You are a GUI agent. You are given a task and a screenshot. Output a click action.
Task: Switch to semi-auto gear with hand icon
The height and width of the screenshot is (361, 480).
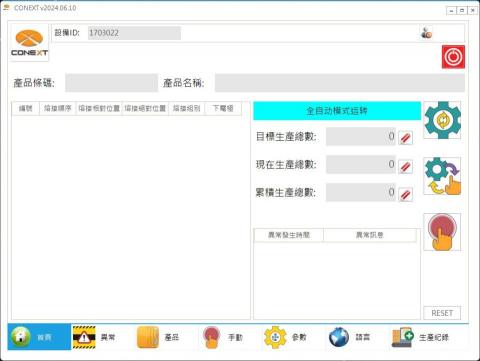click(x=442, y=176)
